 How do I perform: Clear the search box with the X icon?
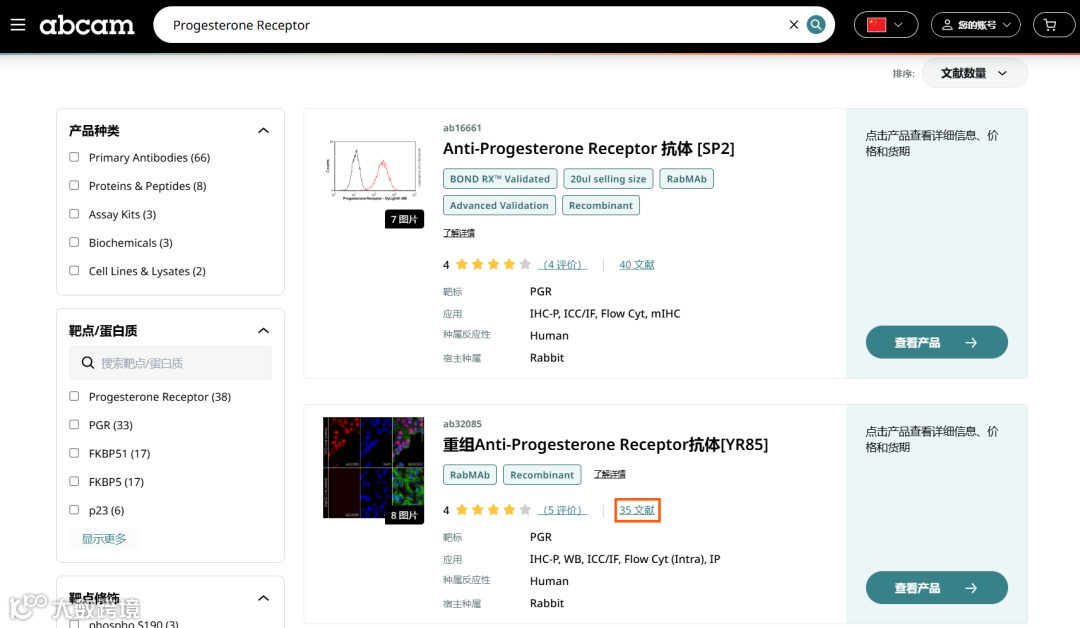pos(793,25)
